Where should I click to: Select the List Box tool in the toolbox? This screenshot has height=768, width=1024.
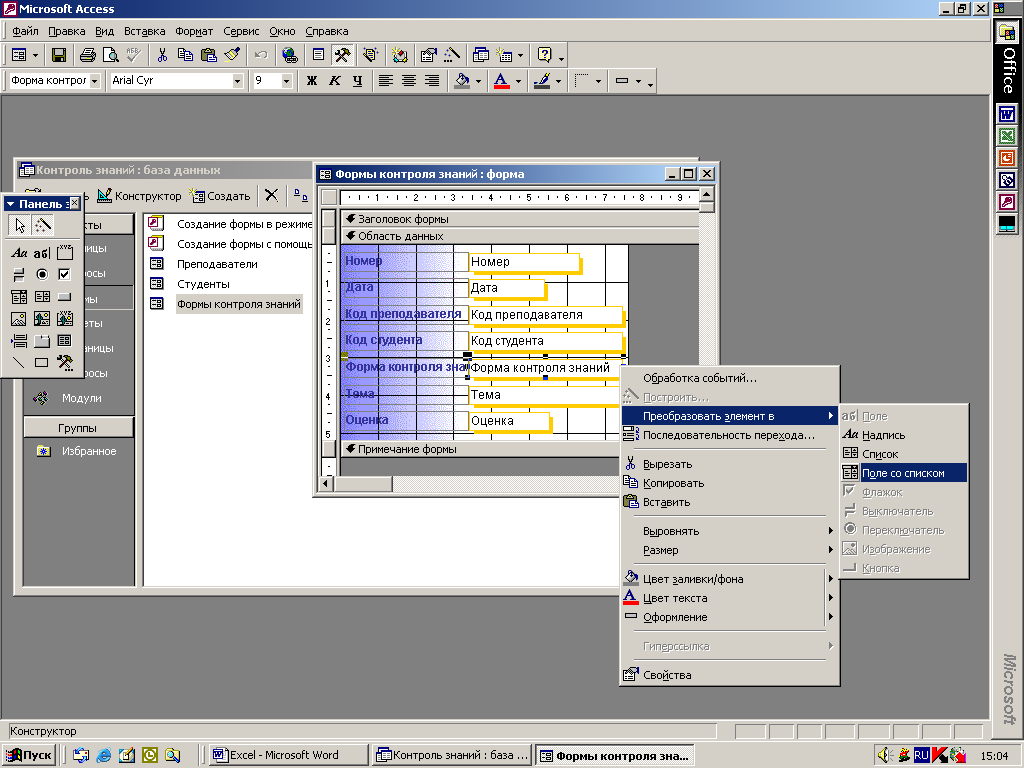click(x=42, y=297)
